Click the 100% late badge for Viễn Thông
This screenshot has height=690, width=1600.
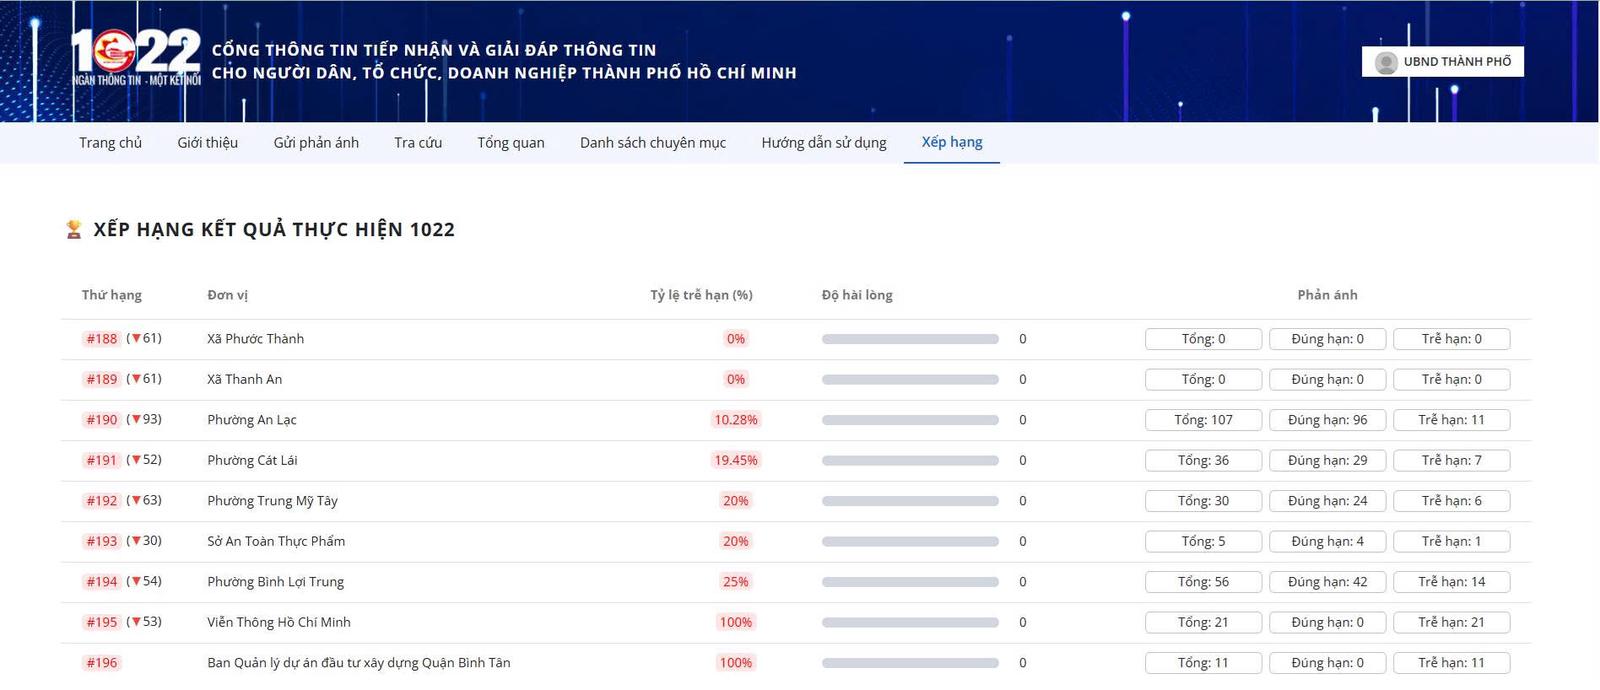(735, 622)
